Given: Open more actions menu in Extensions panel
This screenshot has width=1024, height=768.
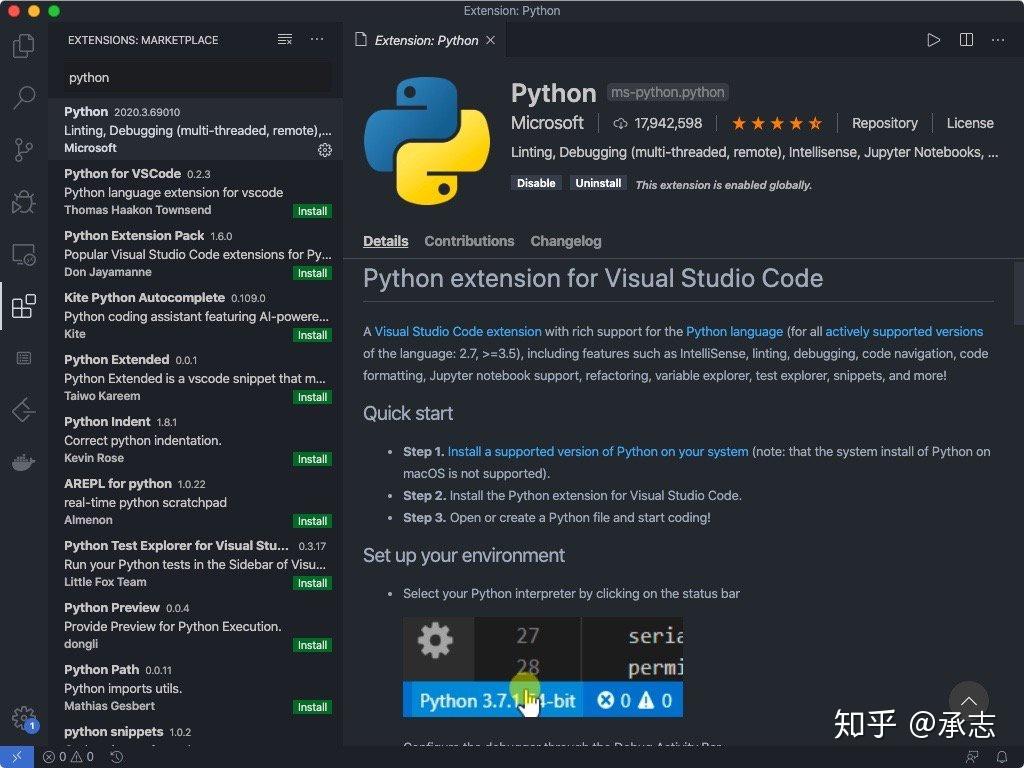Looking at the screenshot, I should click(x=317, y=39).
